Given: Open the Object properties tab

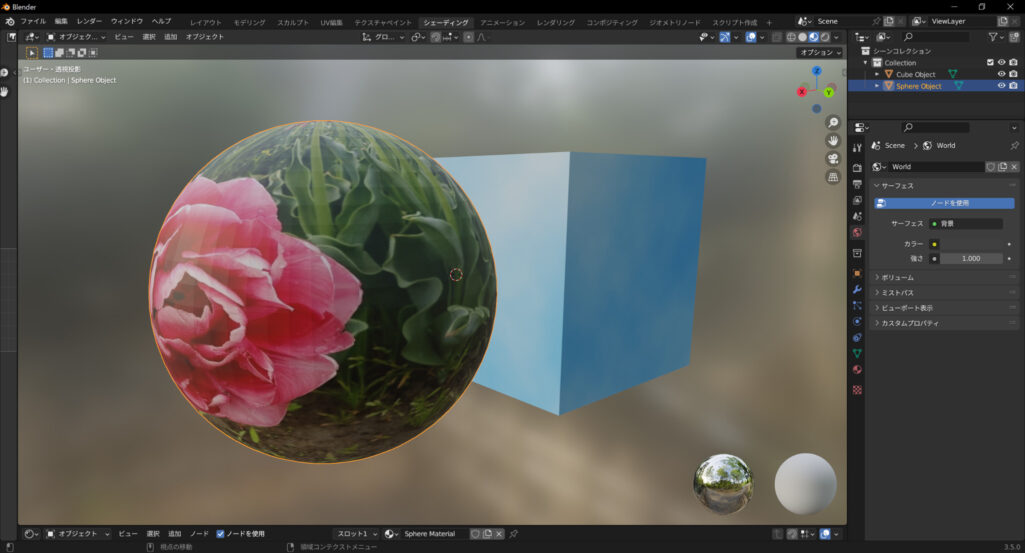Looking at the screenshot, I should pyautogui.click(x=857, y=273).
